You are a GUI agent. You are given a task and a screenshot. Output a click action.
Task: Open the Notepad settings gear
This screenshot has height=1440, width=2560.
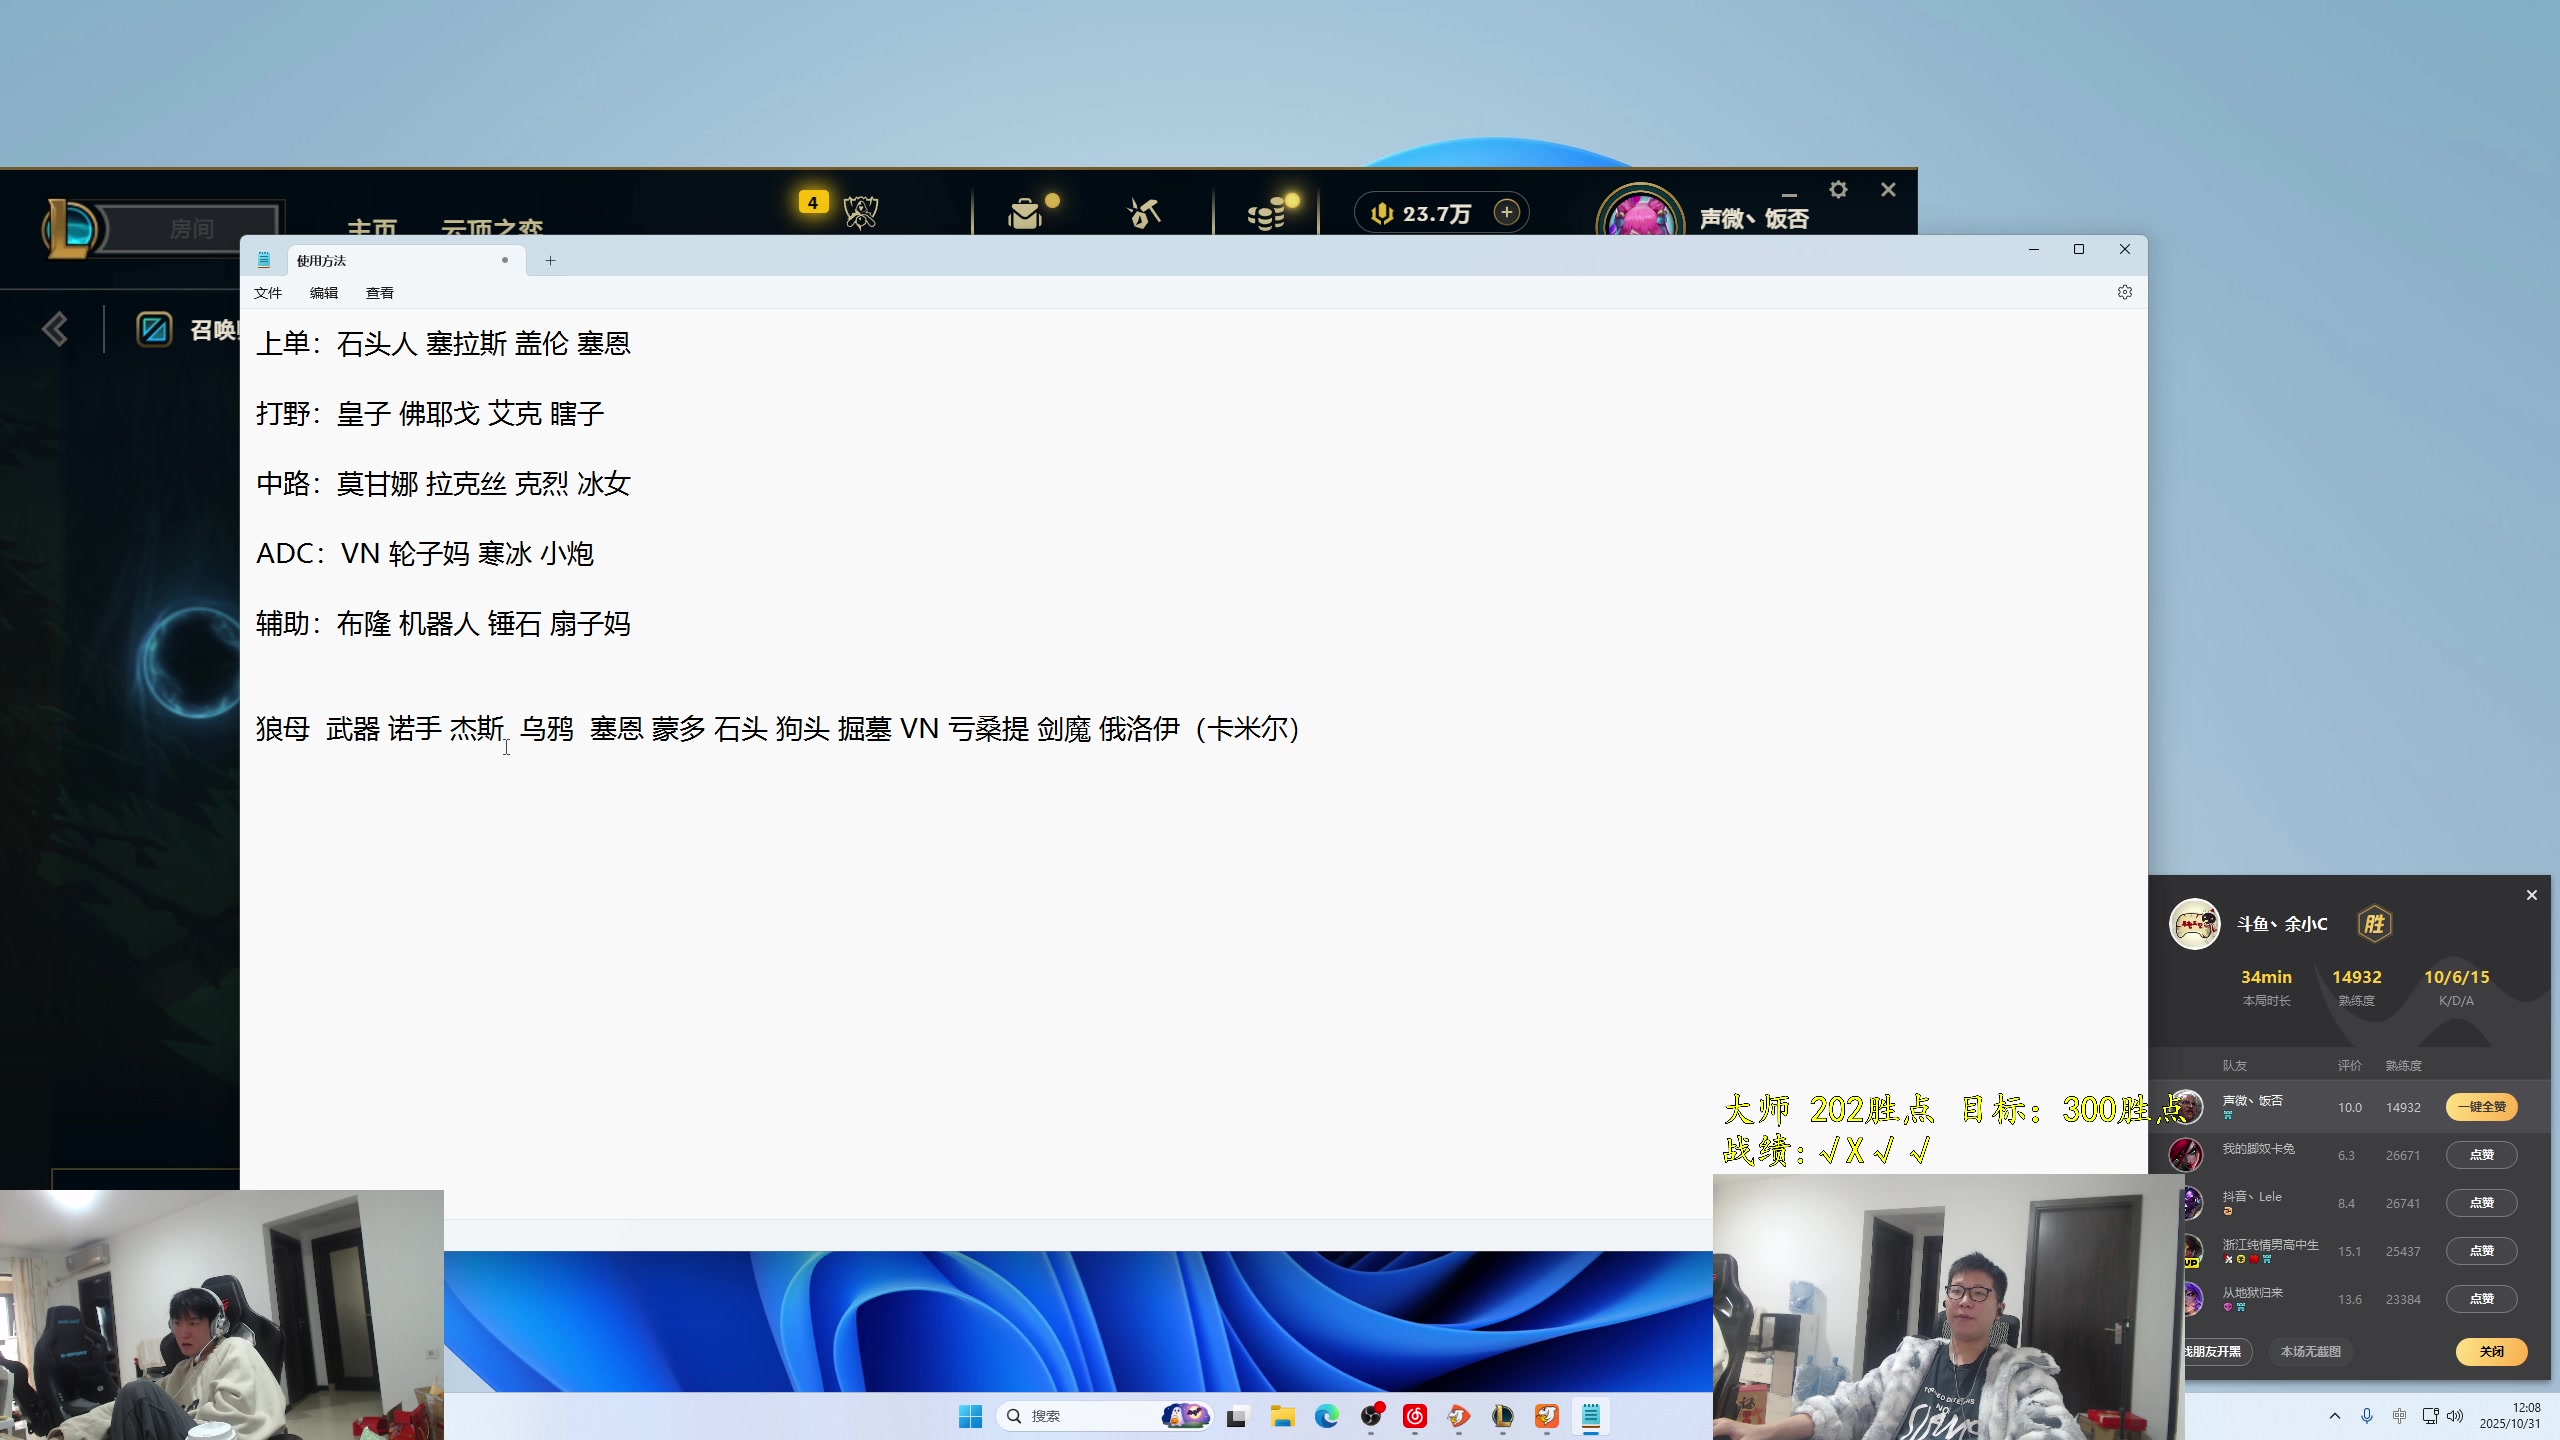(2124, 292)
